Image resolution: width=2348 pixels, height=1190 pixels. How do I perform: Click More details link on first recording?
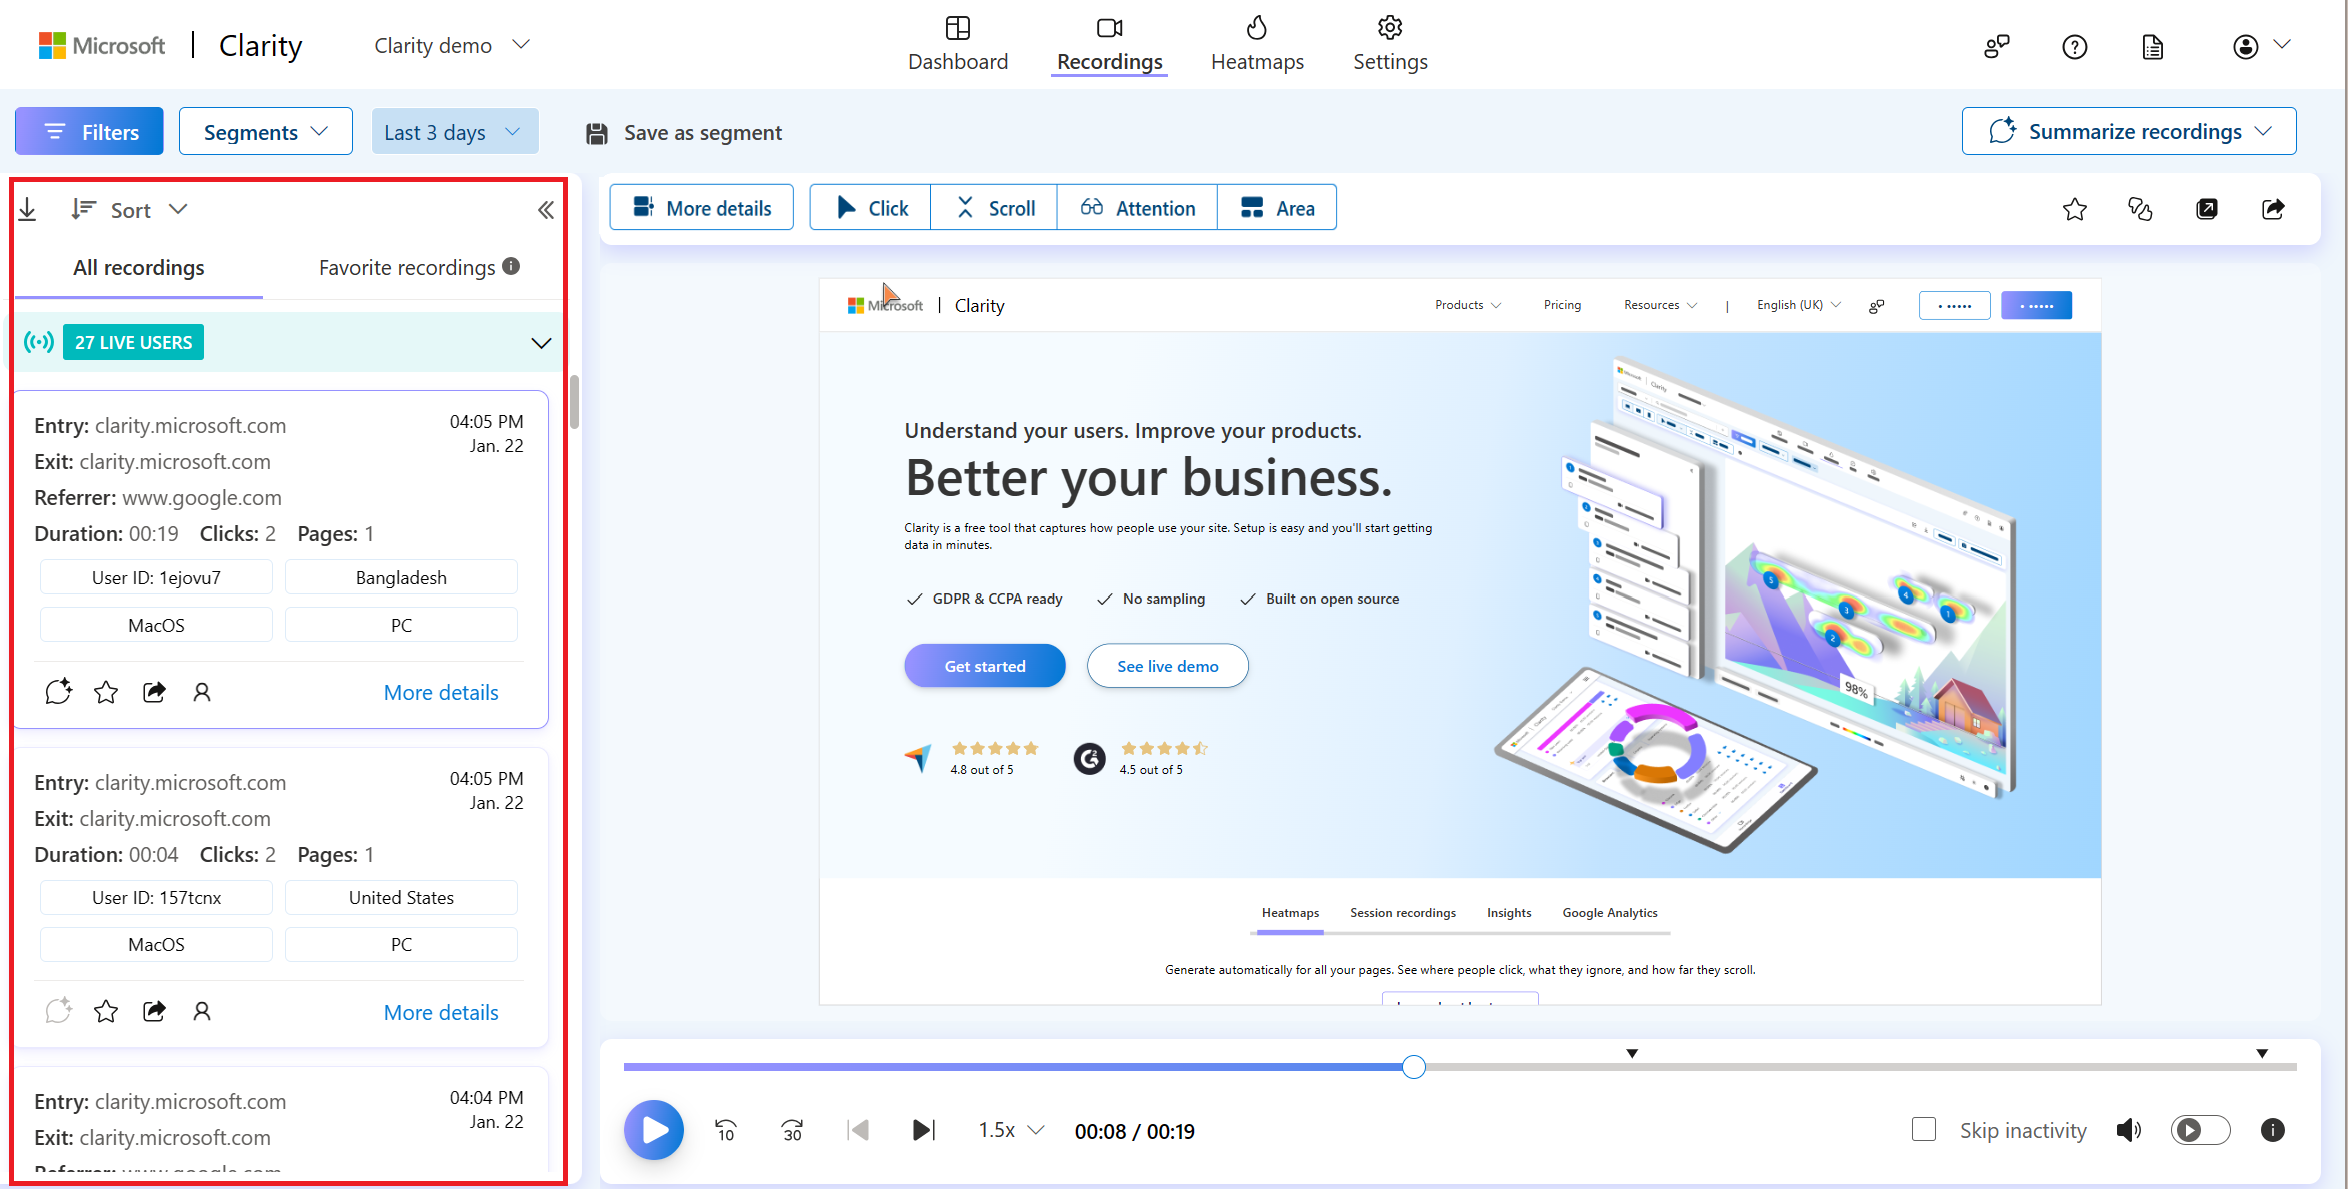click(x=442, y=692)
